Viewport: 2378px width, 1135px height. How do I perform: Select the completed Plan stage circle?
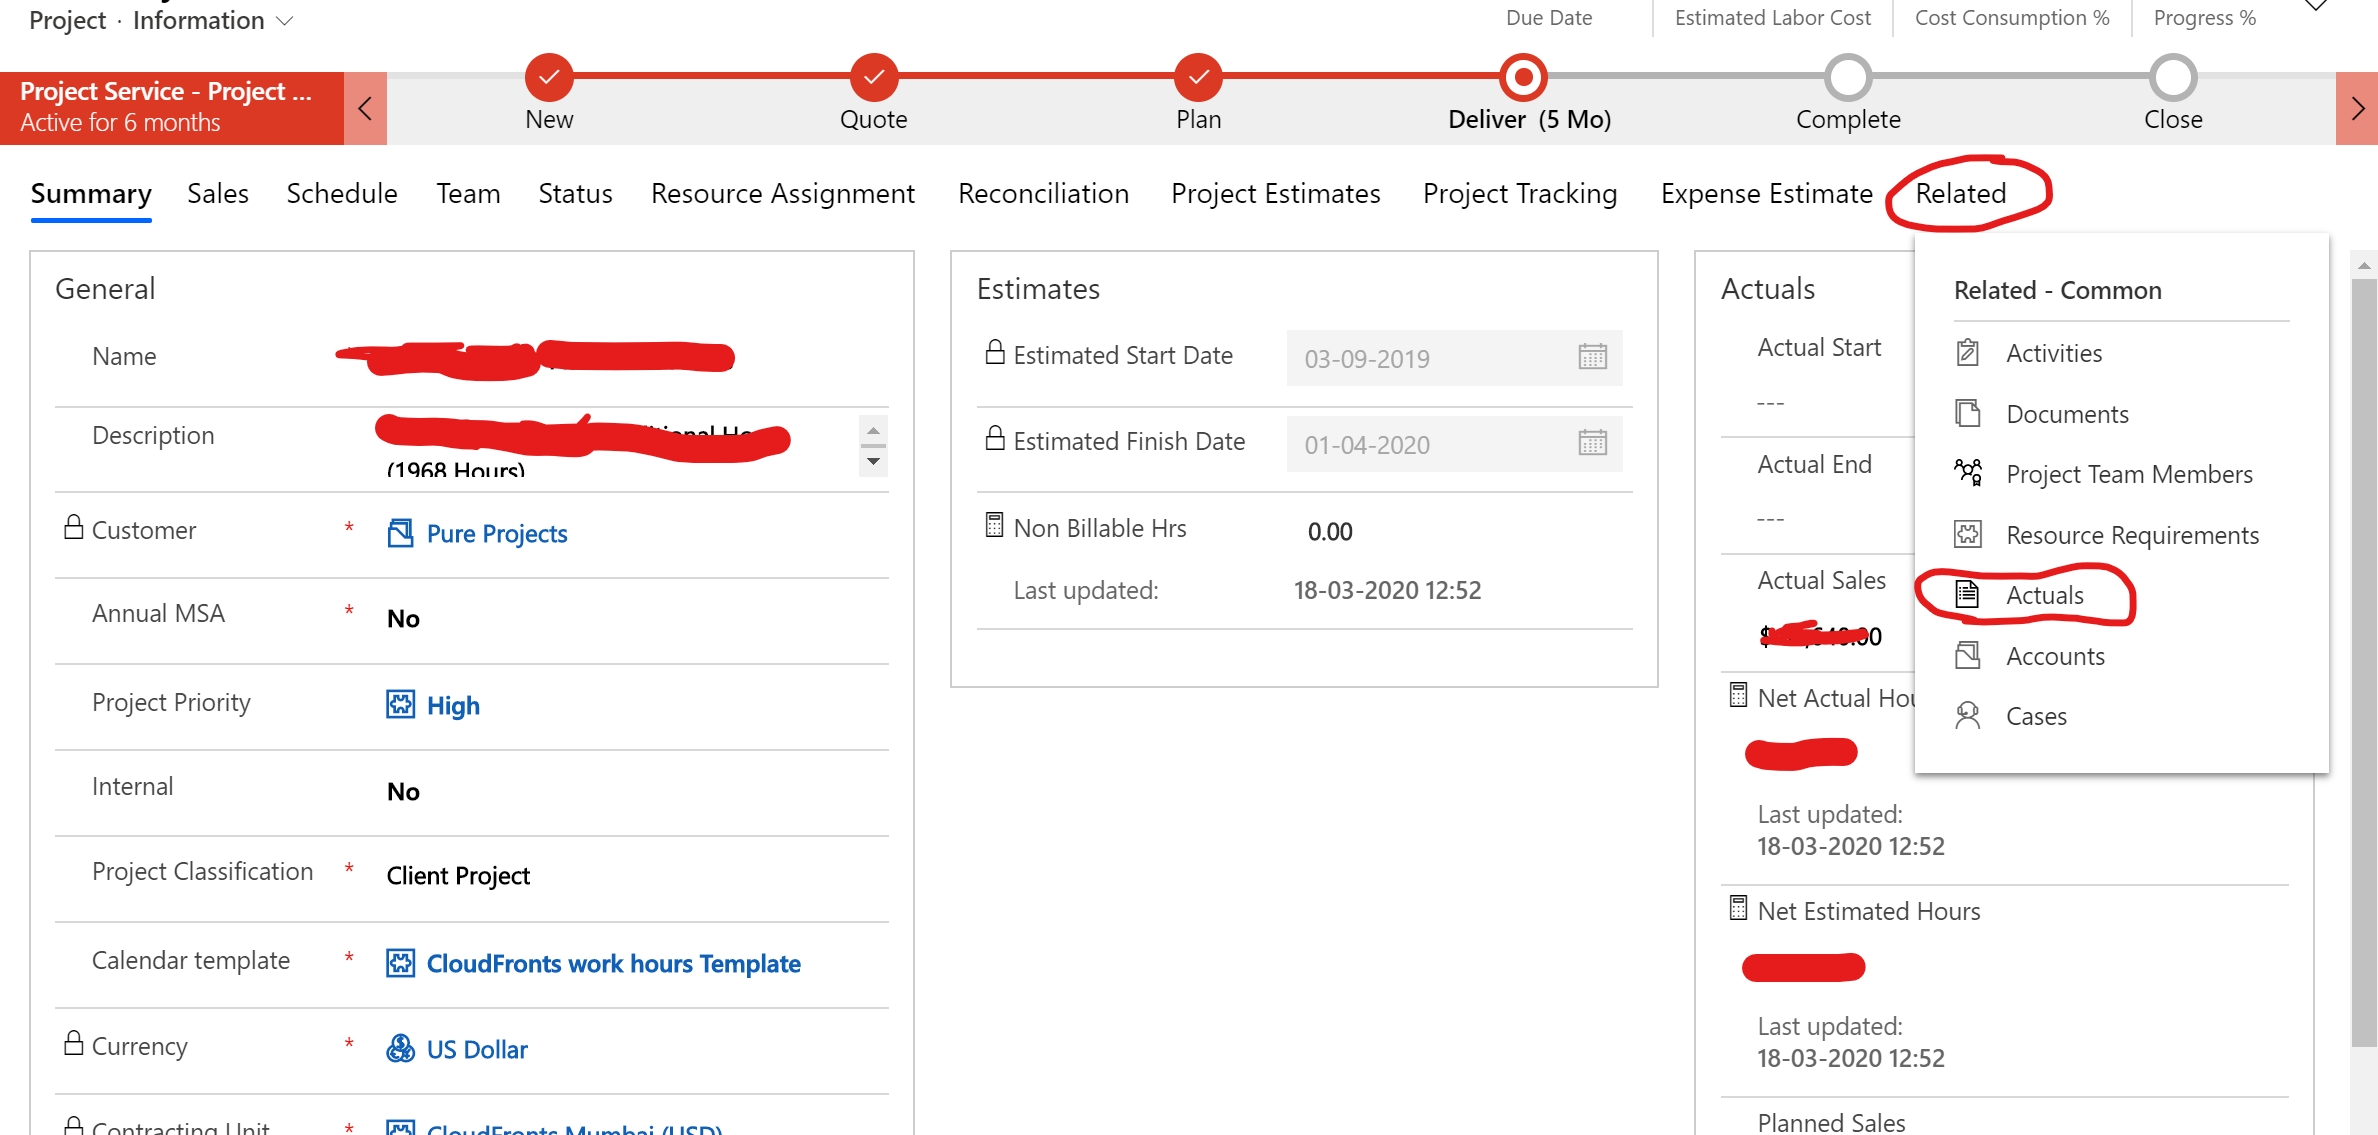click(1198, 77)
